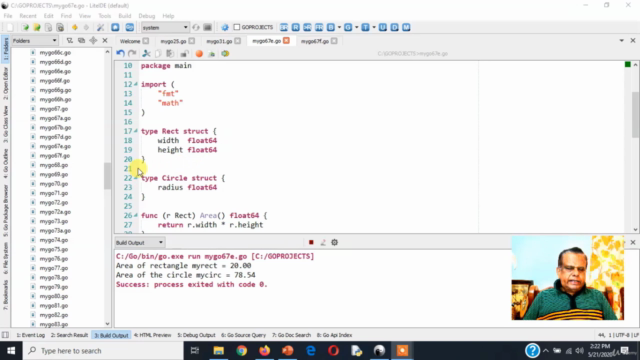The width and height of the screenshot is (640, 360).
Task: Switch to the mygo67f.go tab
Action: point(315,41)
